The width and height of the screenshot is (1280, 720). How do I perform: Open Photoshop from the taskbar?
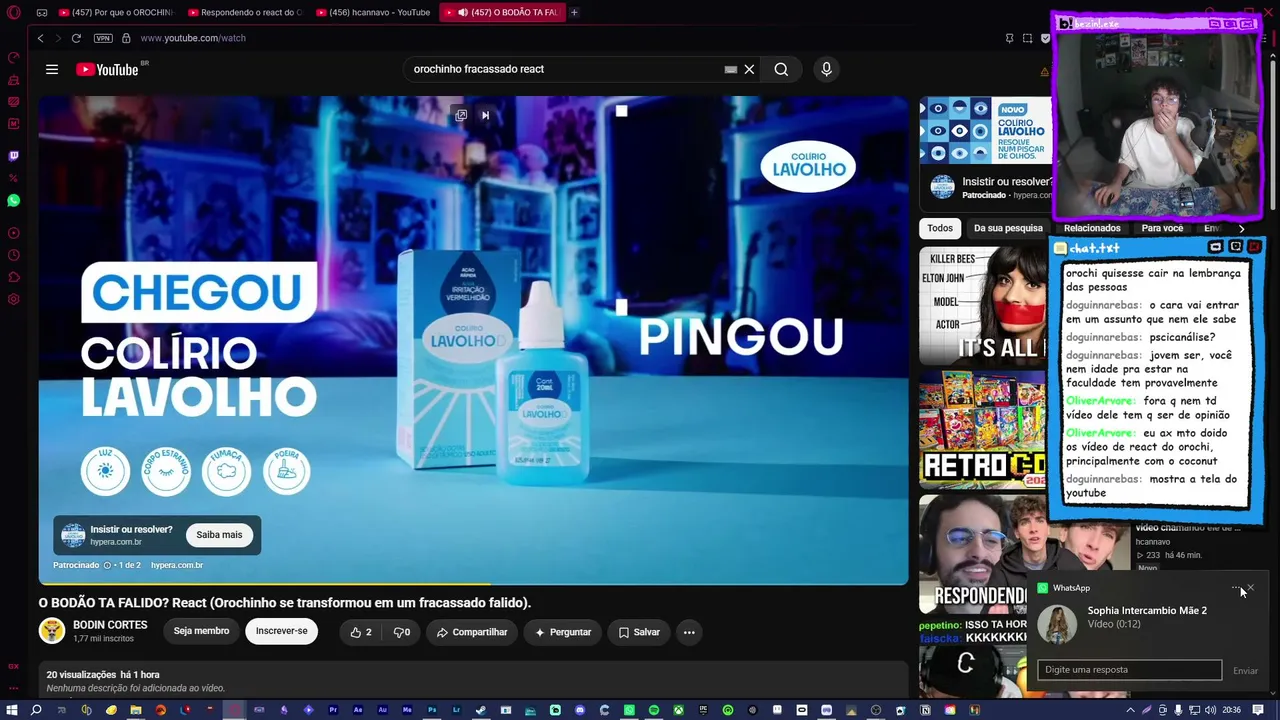coord(432,710)
